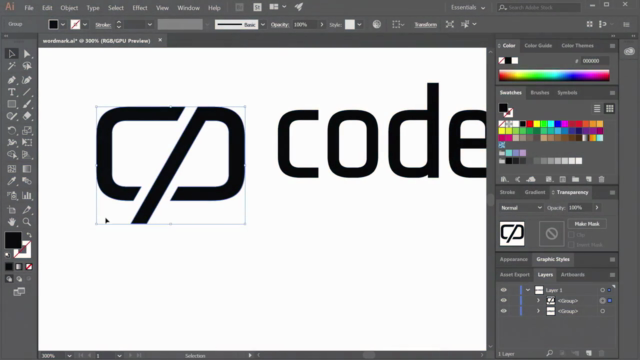This screenshot has width=640, height=360.
Task: Select the Curvature tool
Action: (x=27, y=80)
